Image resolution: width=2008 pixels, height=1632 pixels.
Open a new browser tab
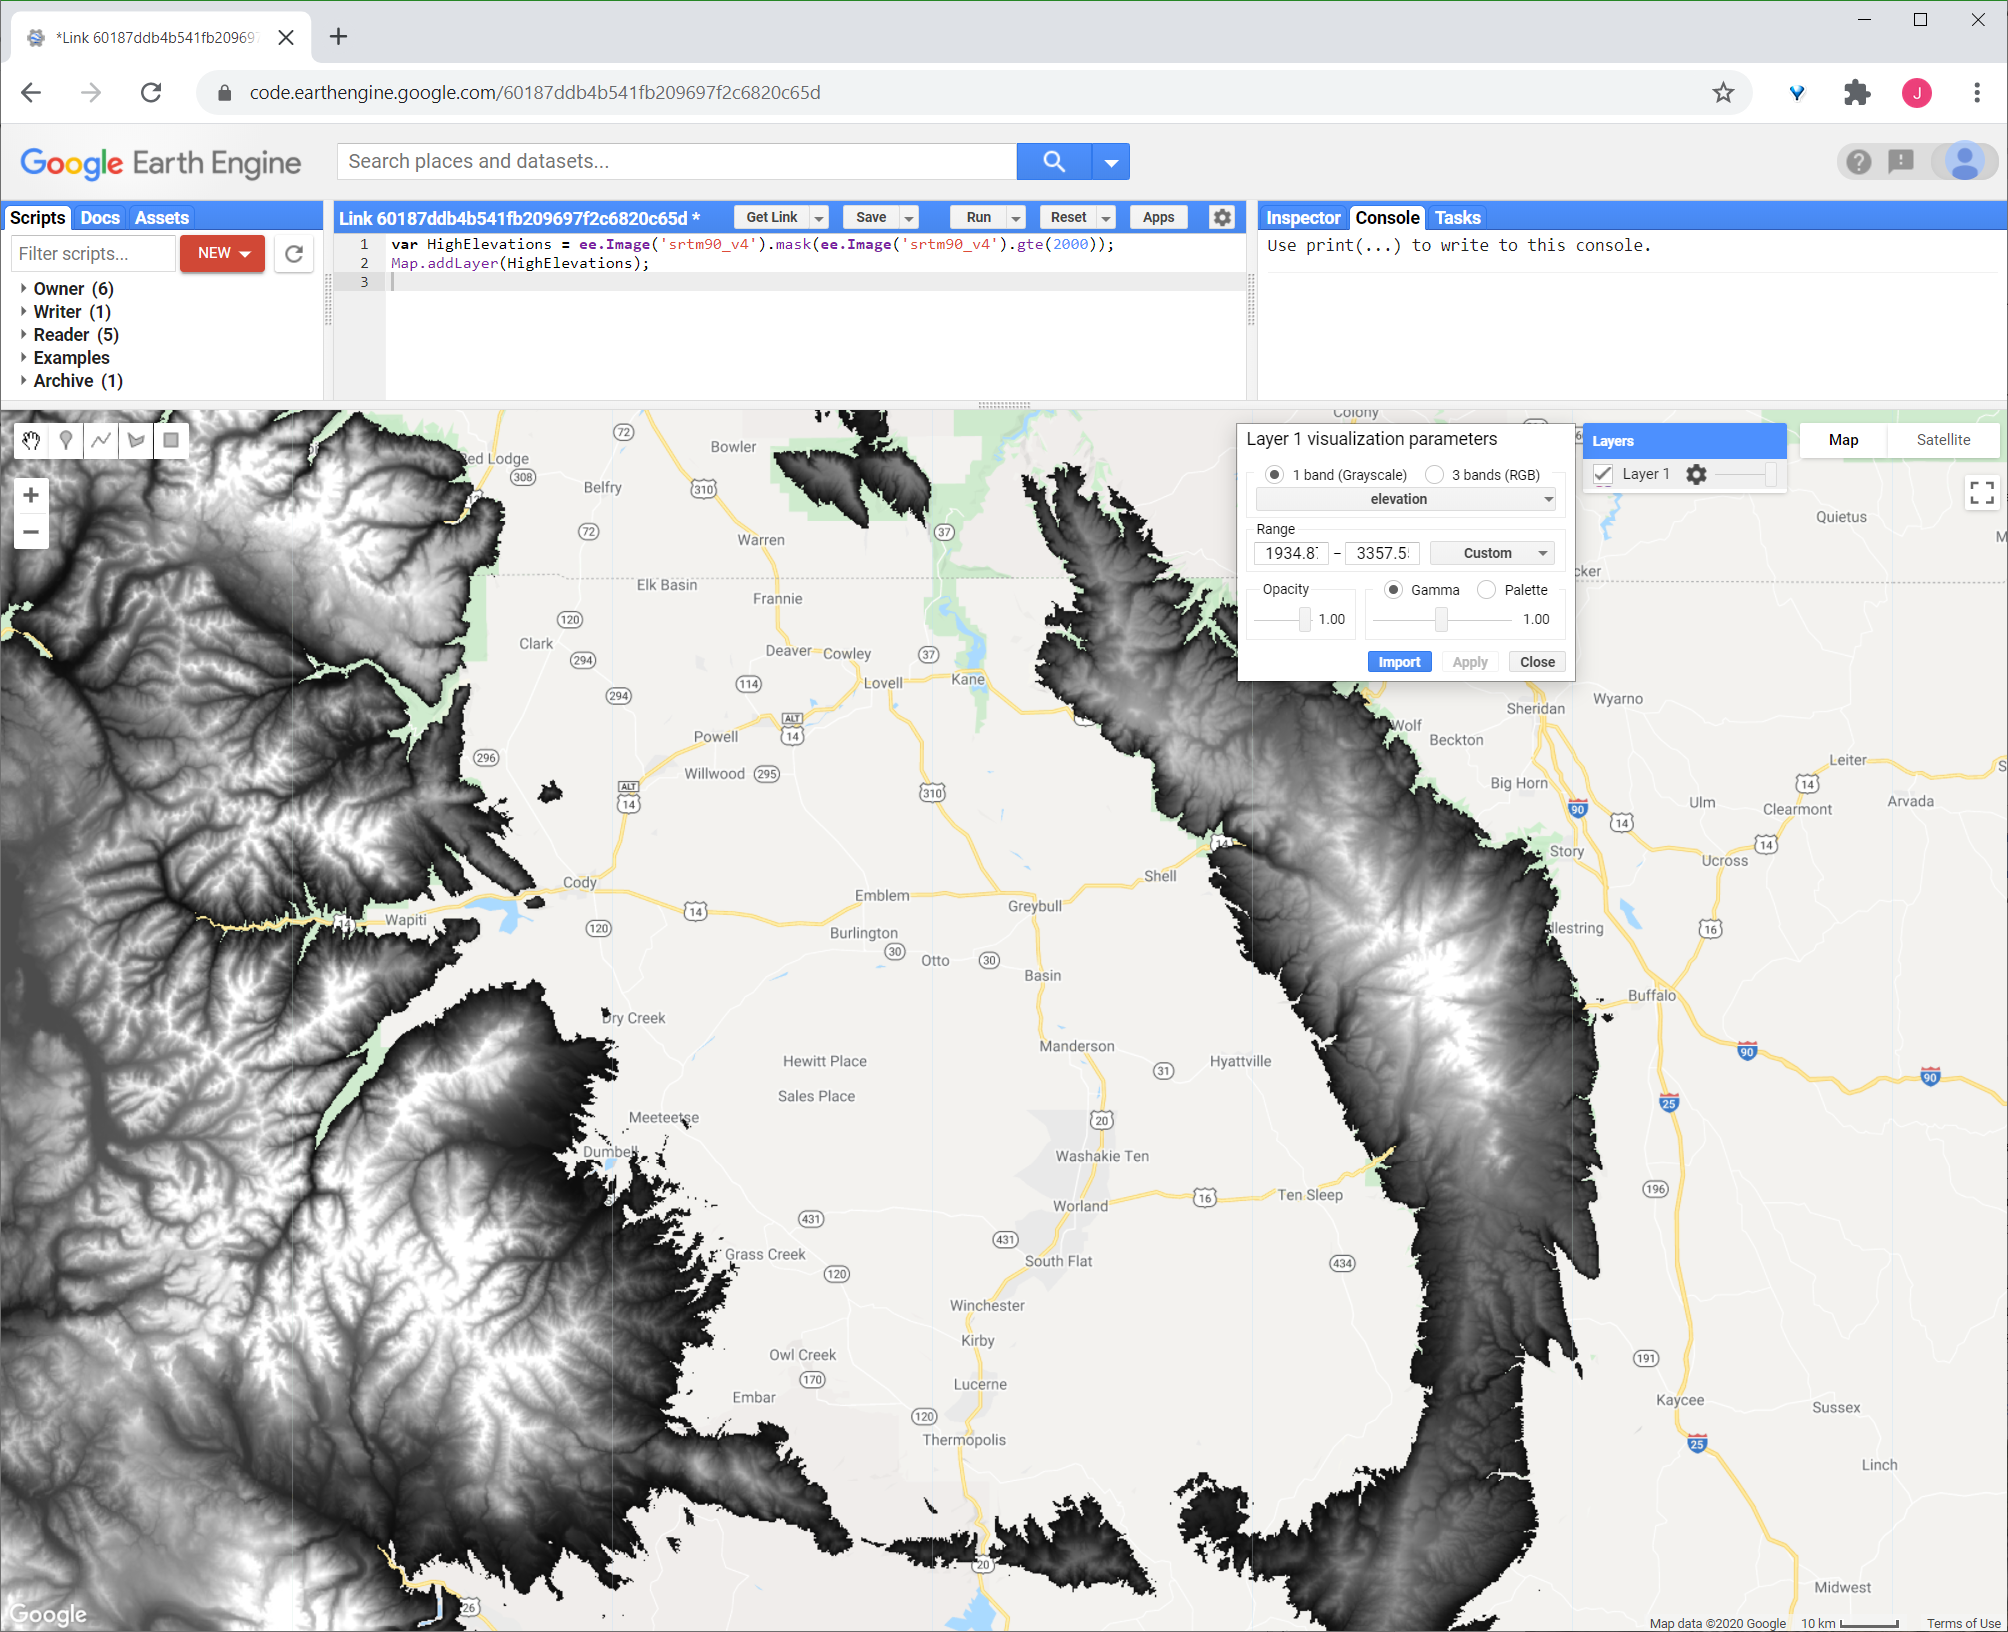[339, 37]
